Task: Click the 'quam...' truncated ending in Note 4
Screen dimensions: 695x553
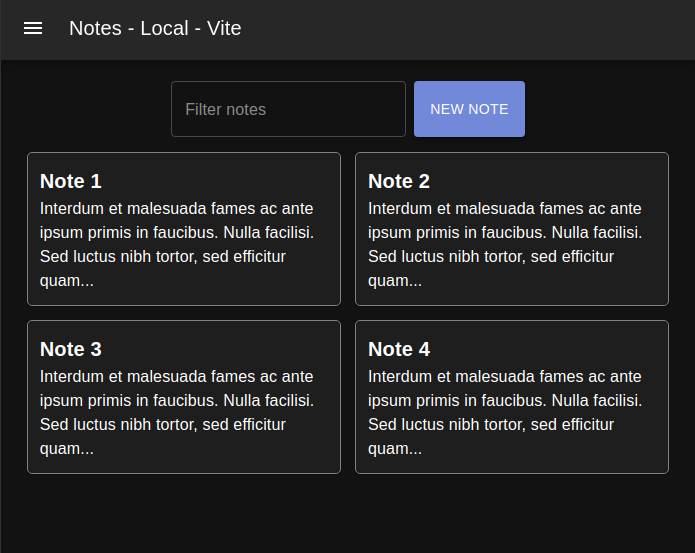Action: tap(395, 449)
